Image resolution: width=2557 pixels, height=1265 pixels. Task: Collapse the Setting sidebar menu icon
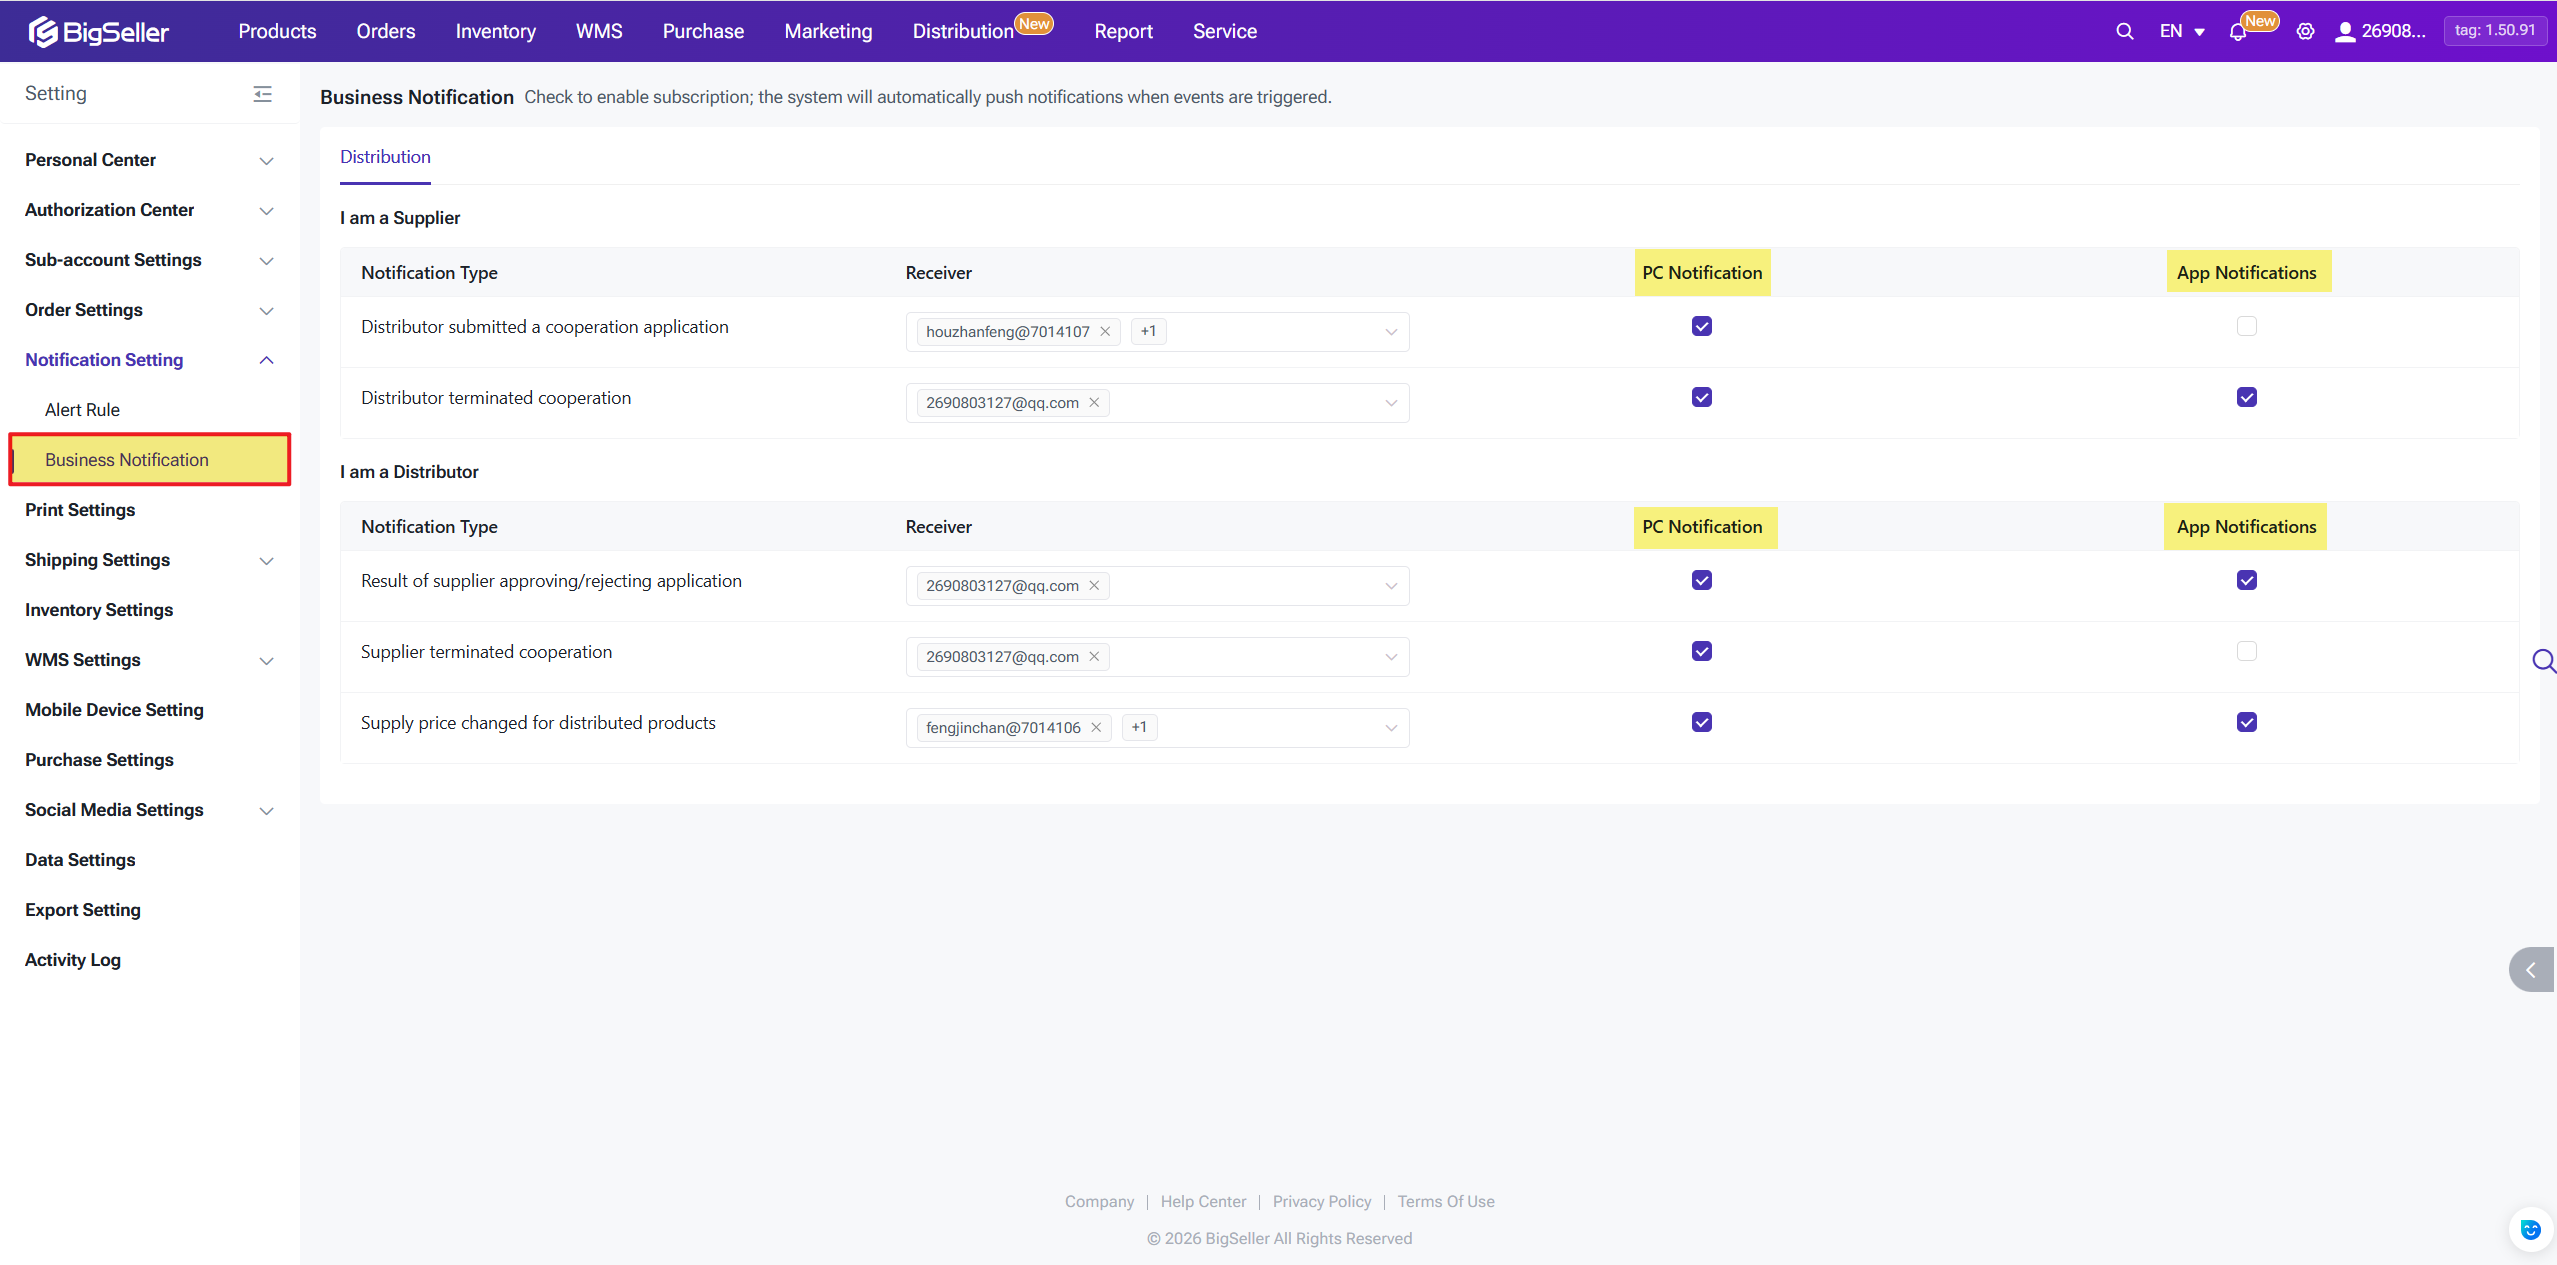coord(263,94)
